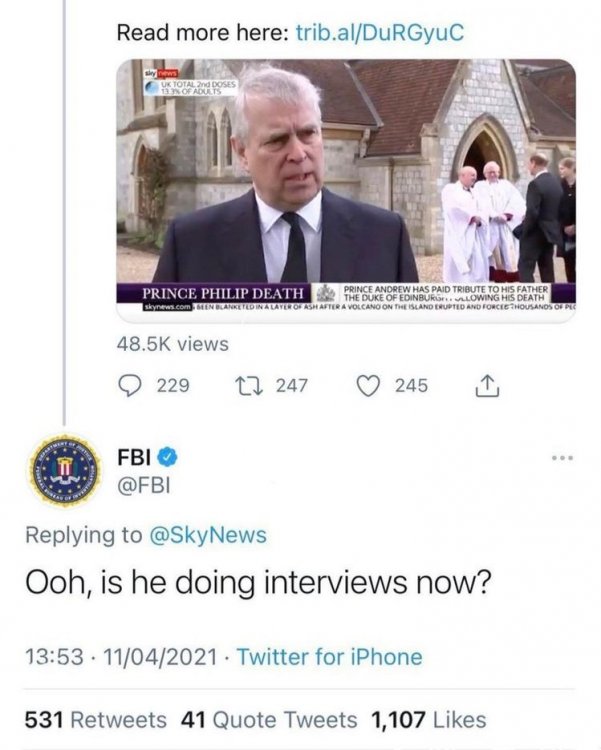Open the 41 Quote Tweets list

pyautogui.click(x=268, y=719)
